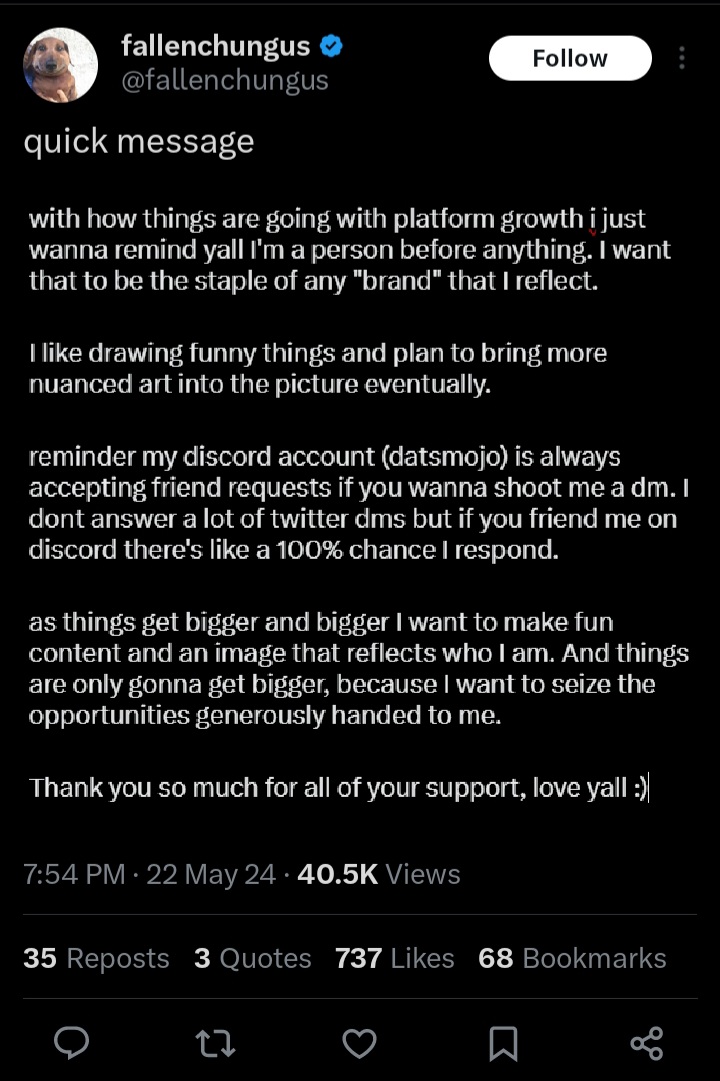Viewport: 720px width, 1081px height.
Task: View the 3 Quotes list
Action: point(253,958)
